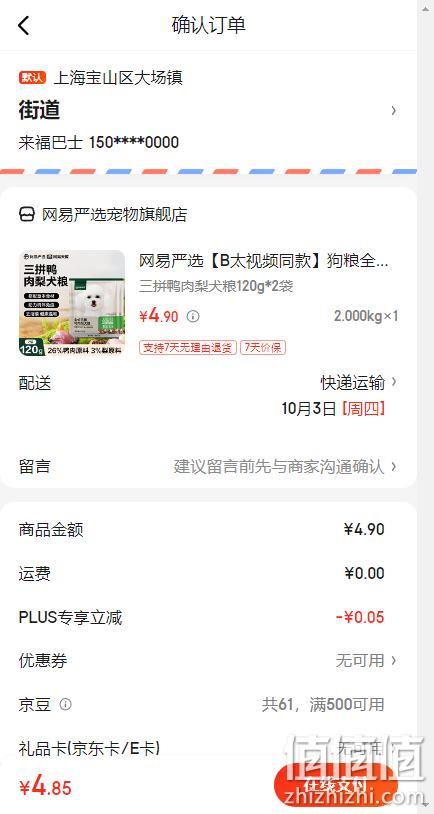This screenshot has width=434, height=814.
Task: Open the info icon next to 京豆
Action: (x=65, y=704)
